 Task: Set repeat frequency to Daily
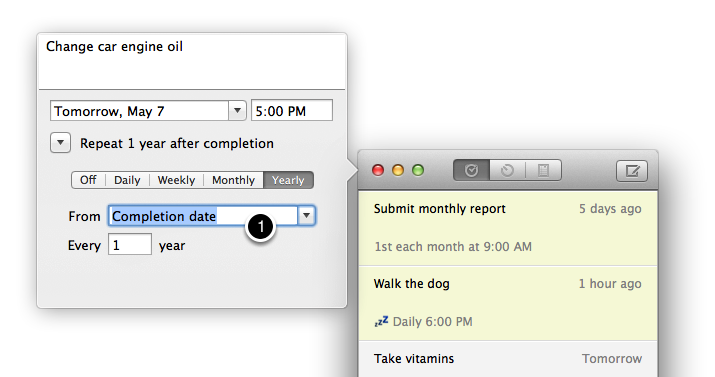(x=127, y=180)
